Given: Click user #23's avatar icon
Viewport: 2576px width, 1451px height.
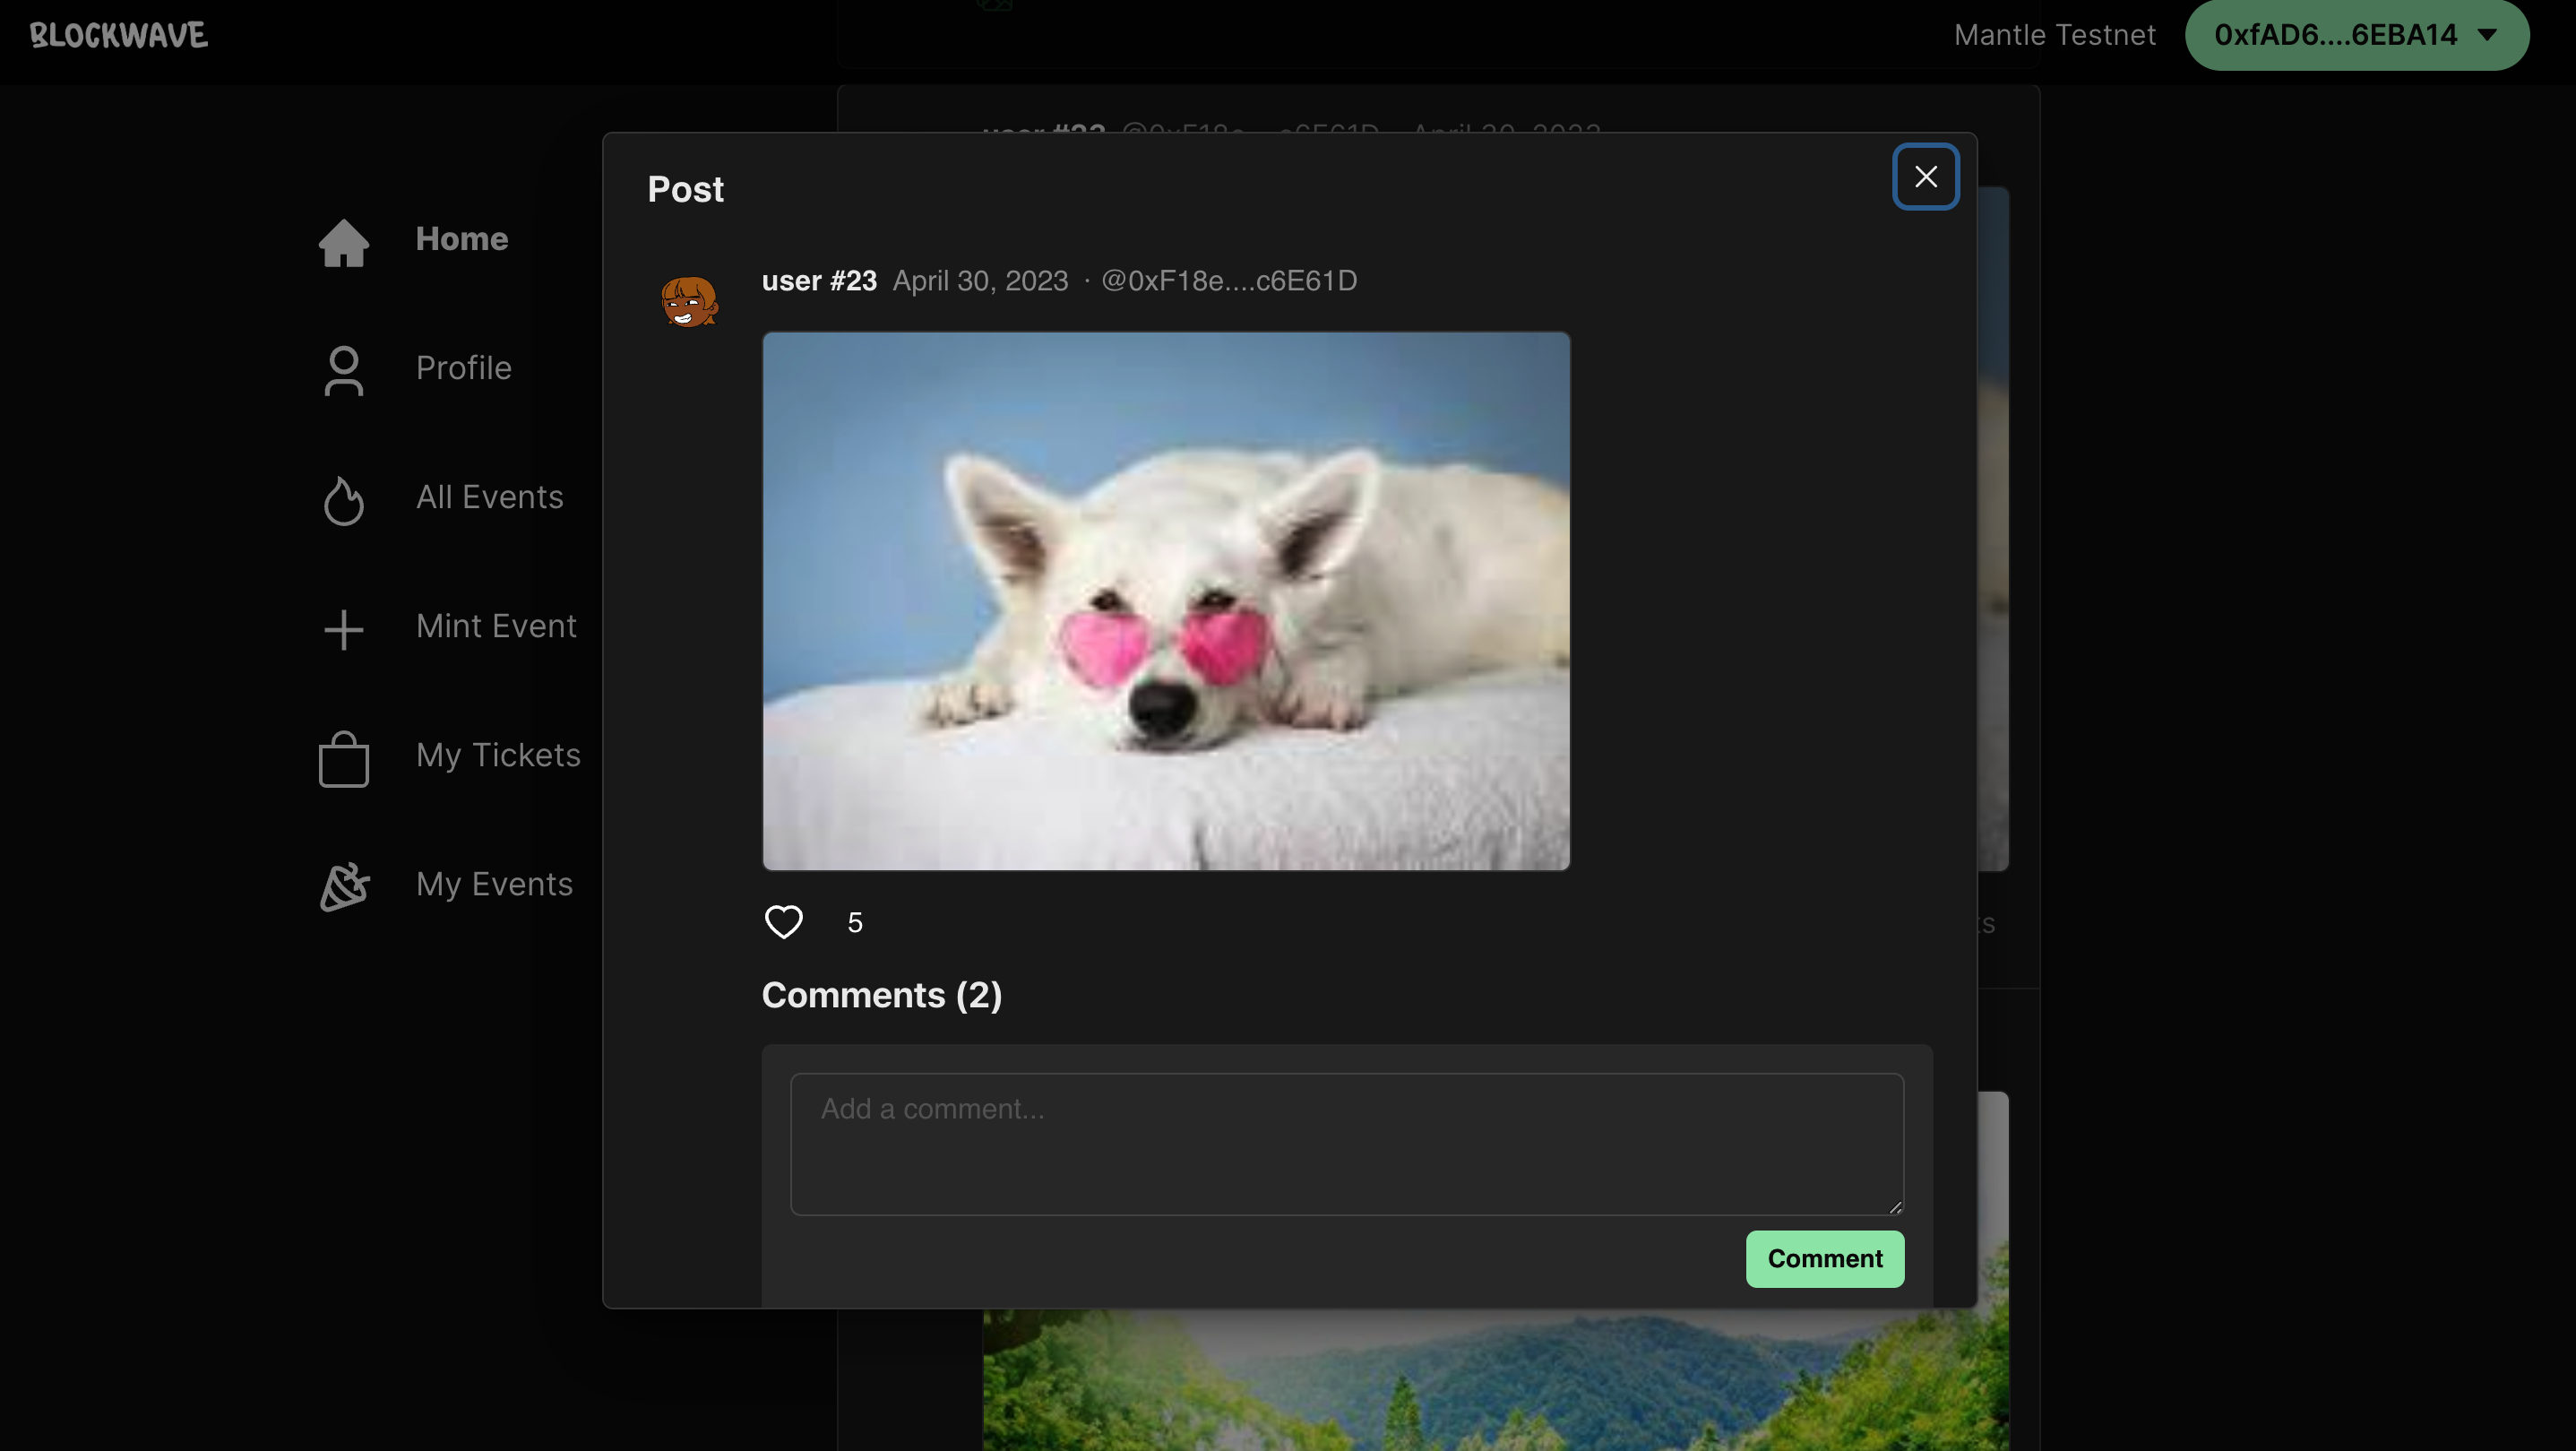Looking at the screenshot, I should (689, 301).
